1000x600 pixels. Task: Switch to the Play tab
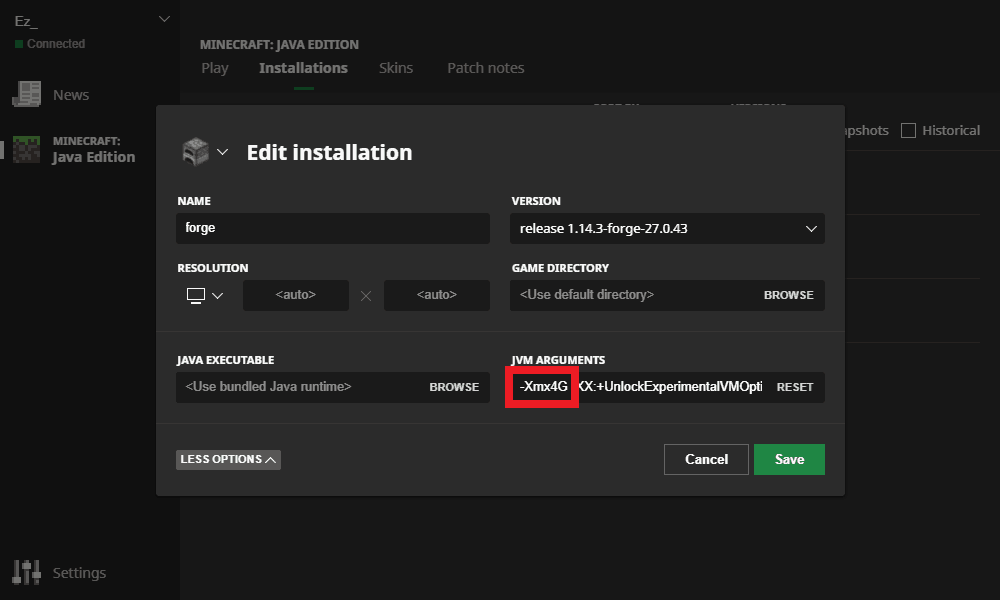click(215, 68)
